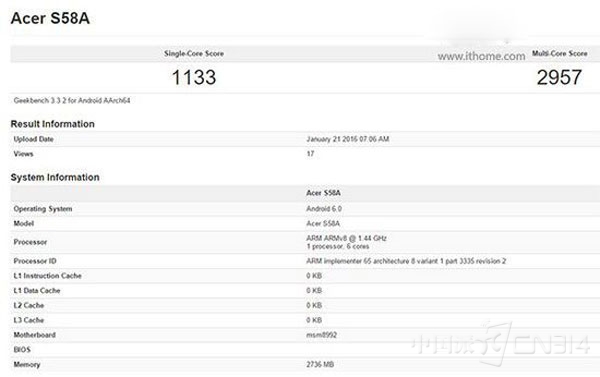Image resolution: width=600 pixels, height=377 pixels.
Task: Click the Result Information heading
Action: click(x=52, y=124)
